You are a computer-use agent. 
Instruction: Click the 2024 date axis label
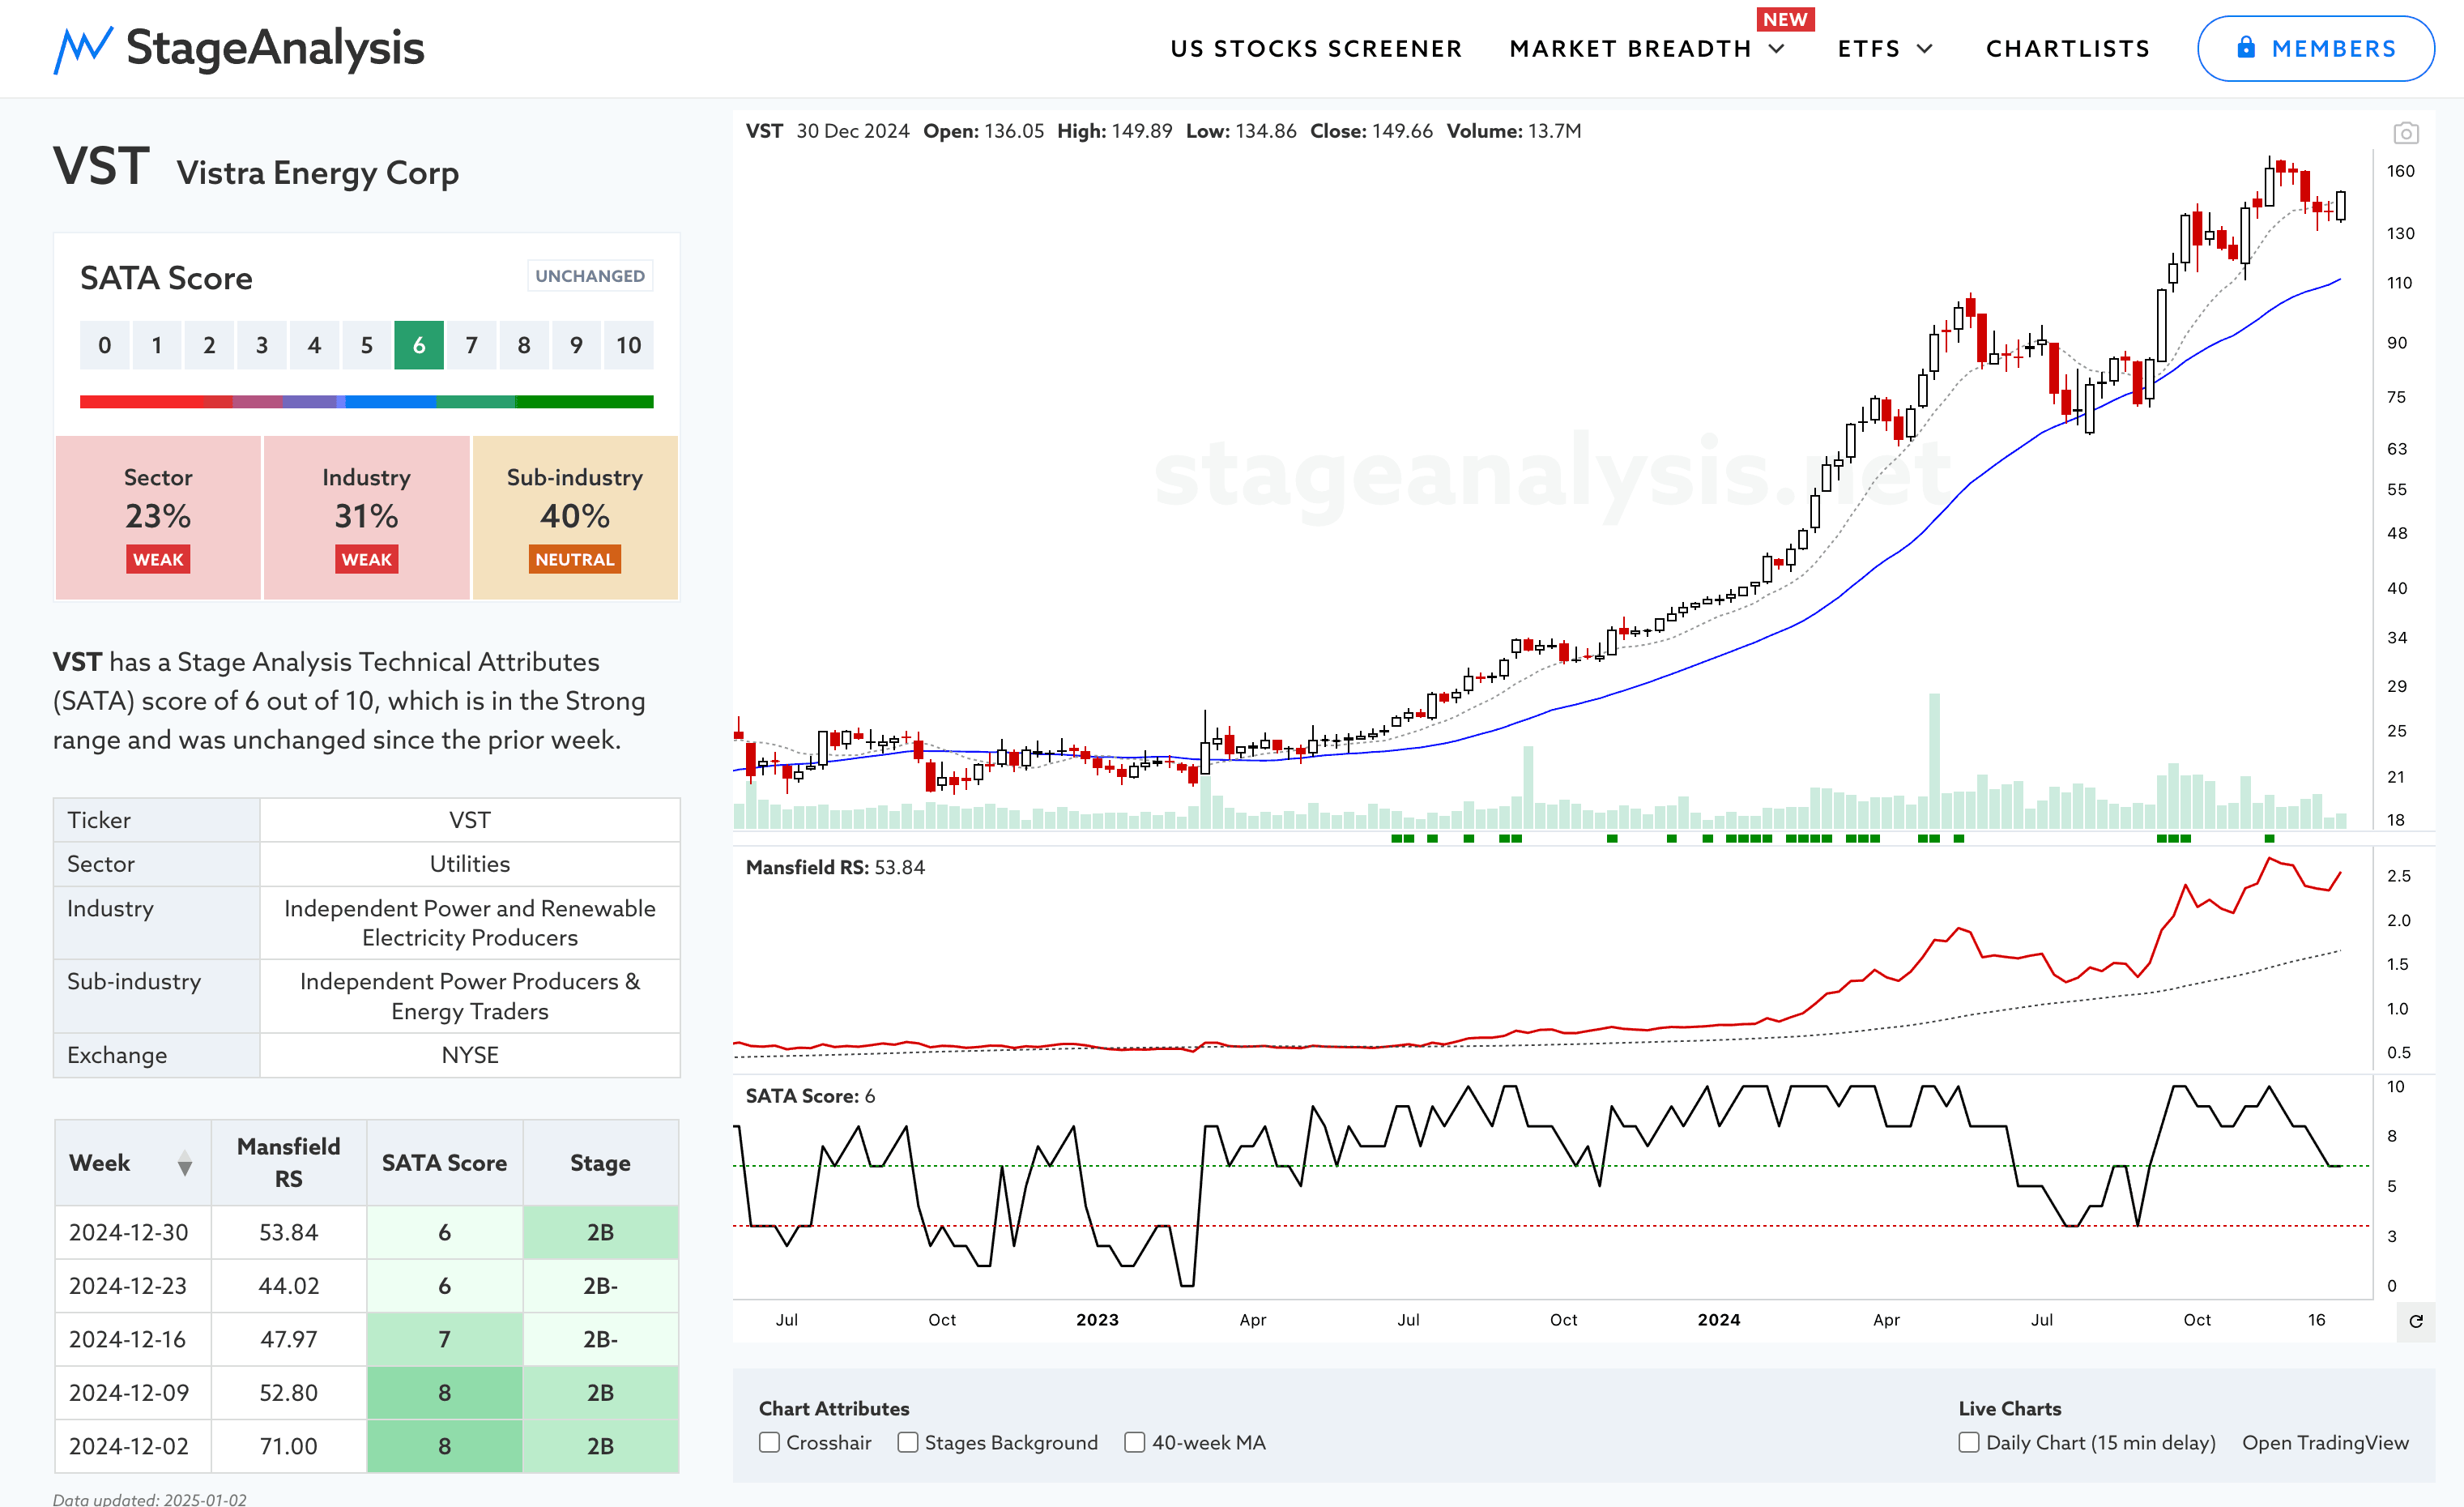point(1719,1320)
